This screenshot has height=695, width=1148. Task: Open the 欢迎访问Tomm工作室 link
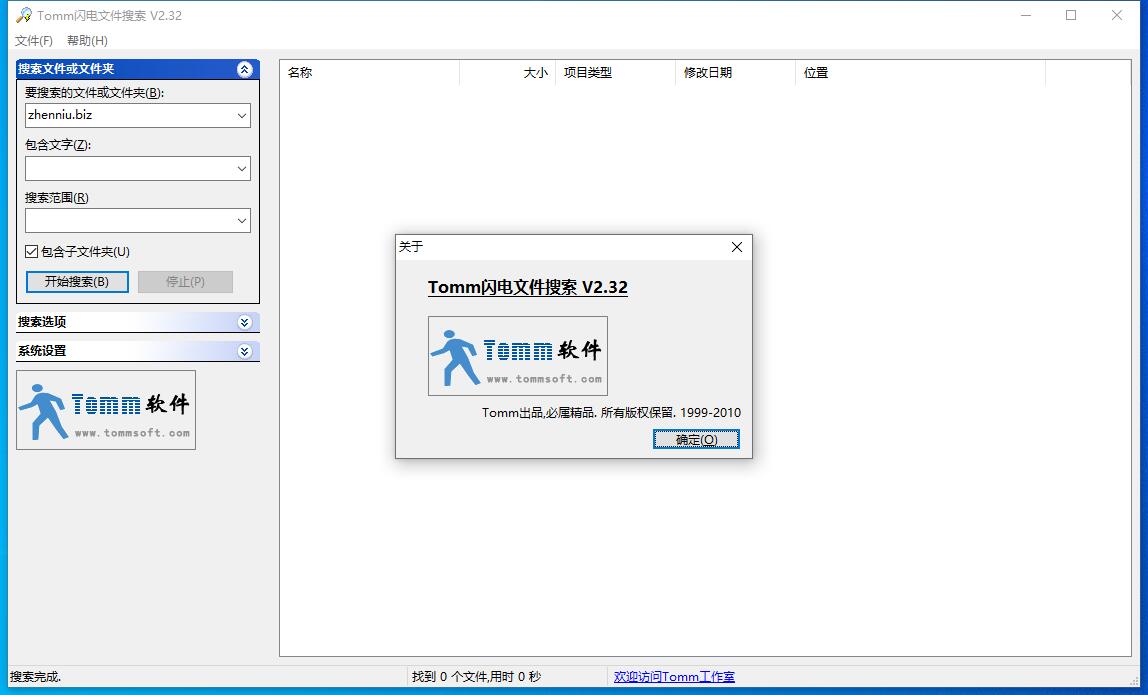(x=674, y=677)
